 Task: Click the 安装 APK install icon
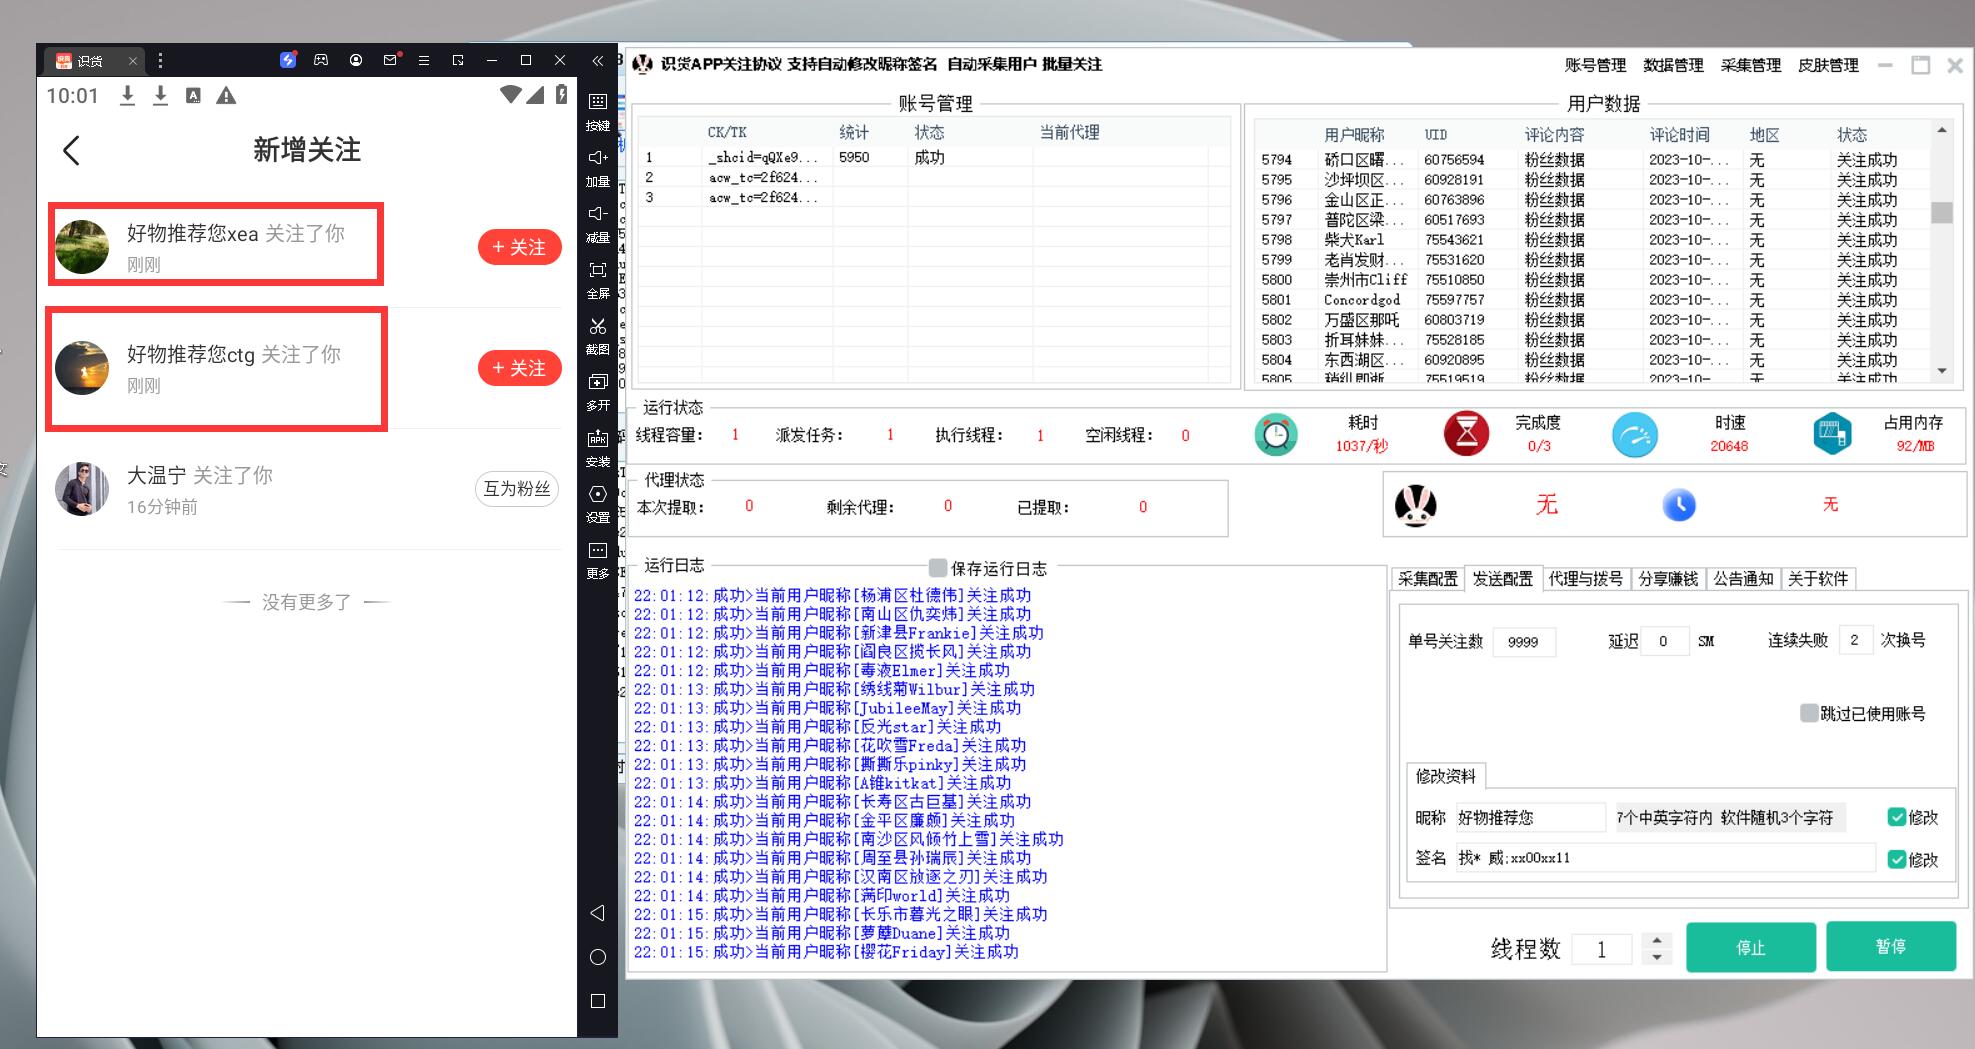tap(597, 439)
